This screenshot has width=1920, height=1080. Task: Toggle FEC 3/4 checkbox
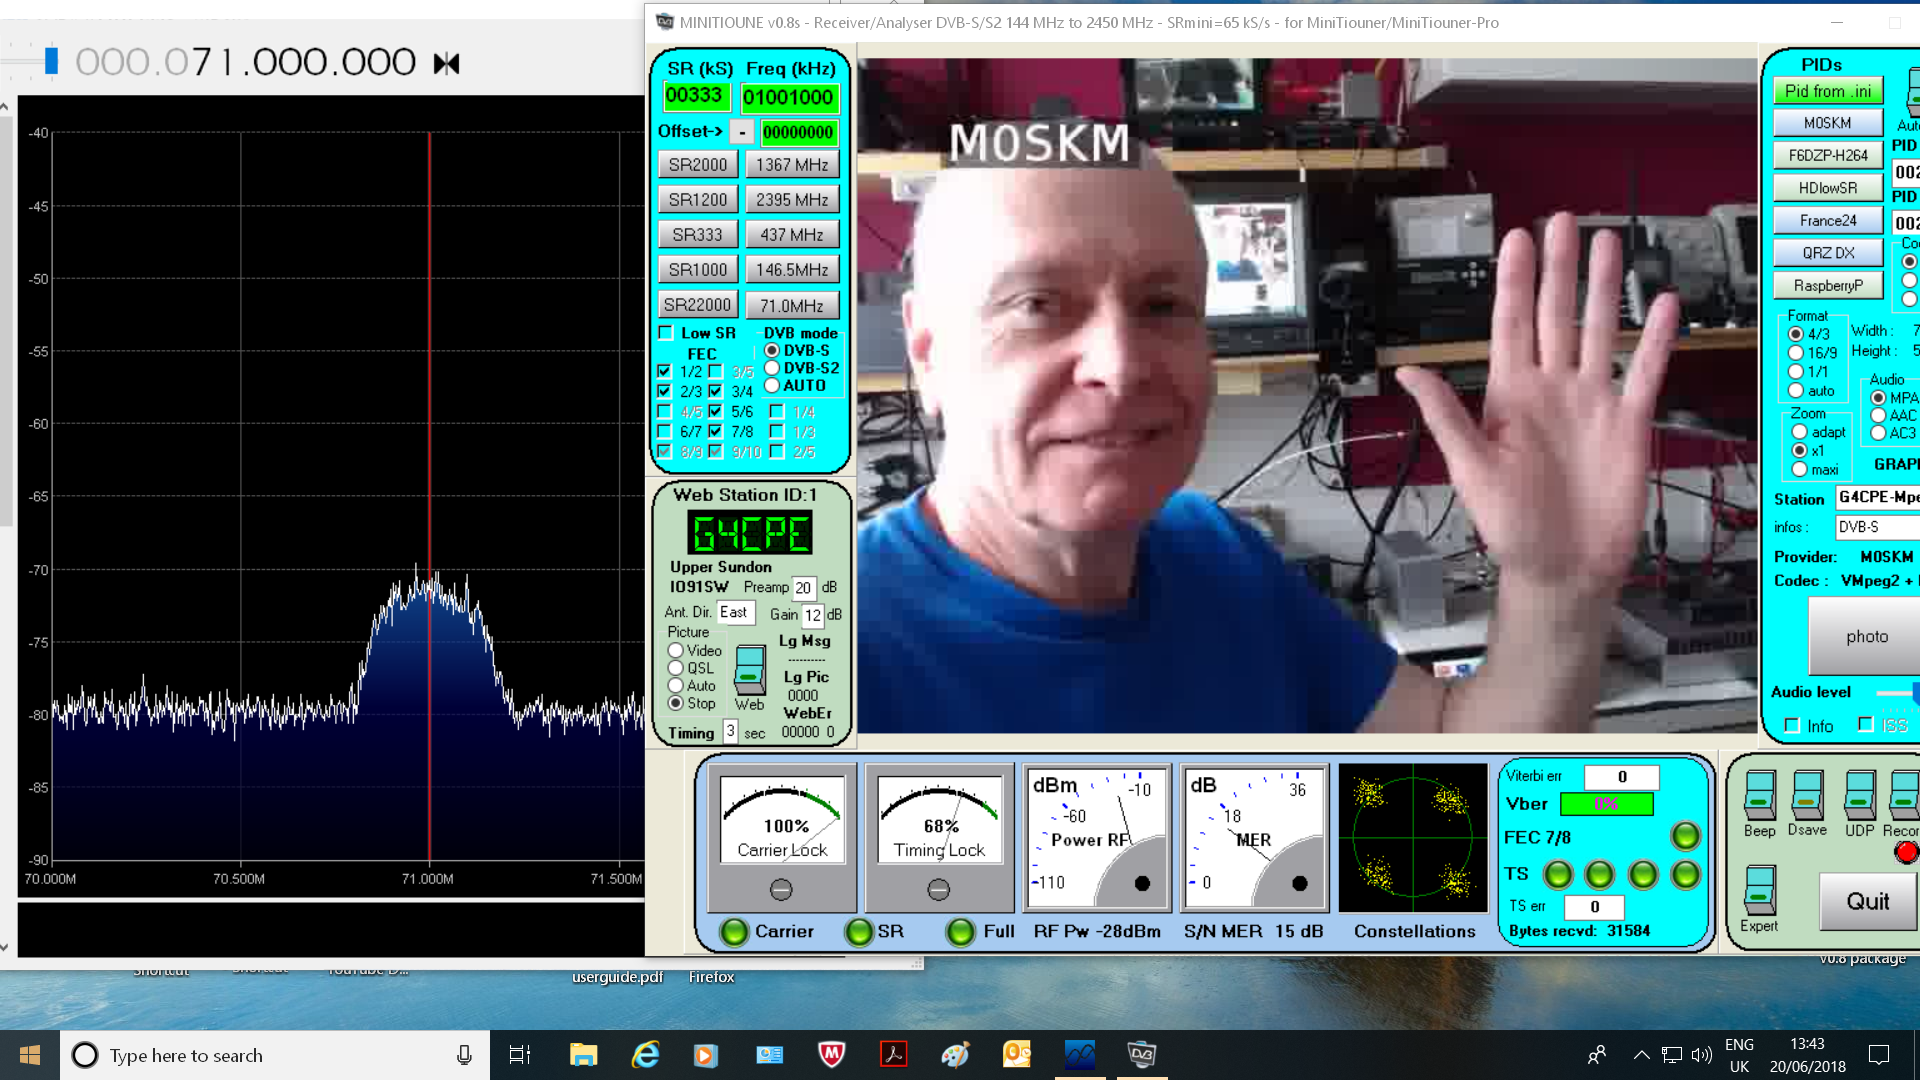[x=716, y=391]
